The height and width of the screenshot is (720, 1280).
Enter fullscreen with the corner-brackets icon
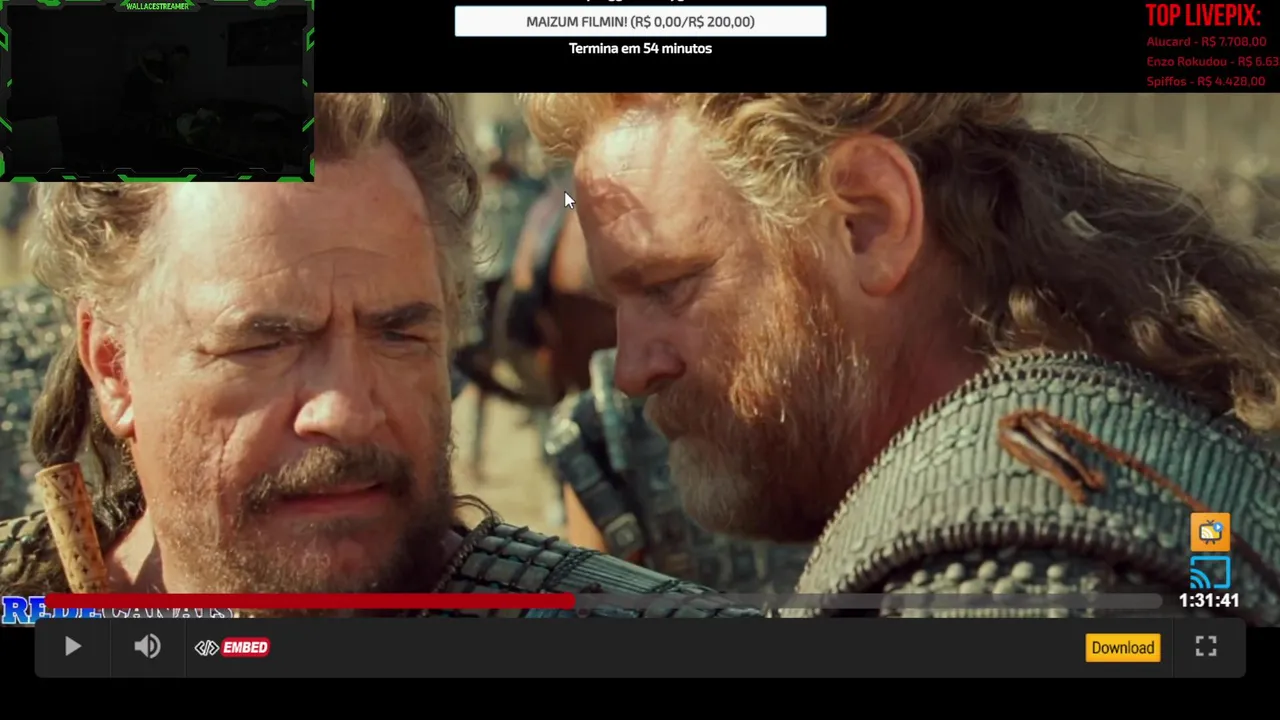[1206, 647]
